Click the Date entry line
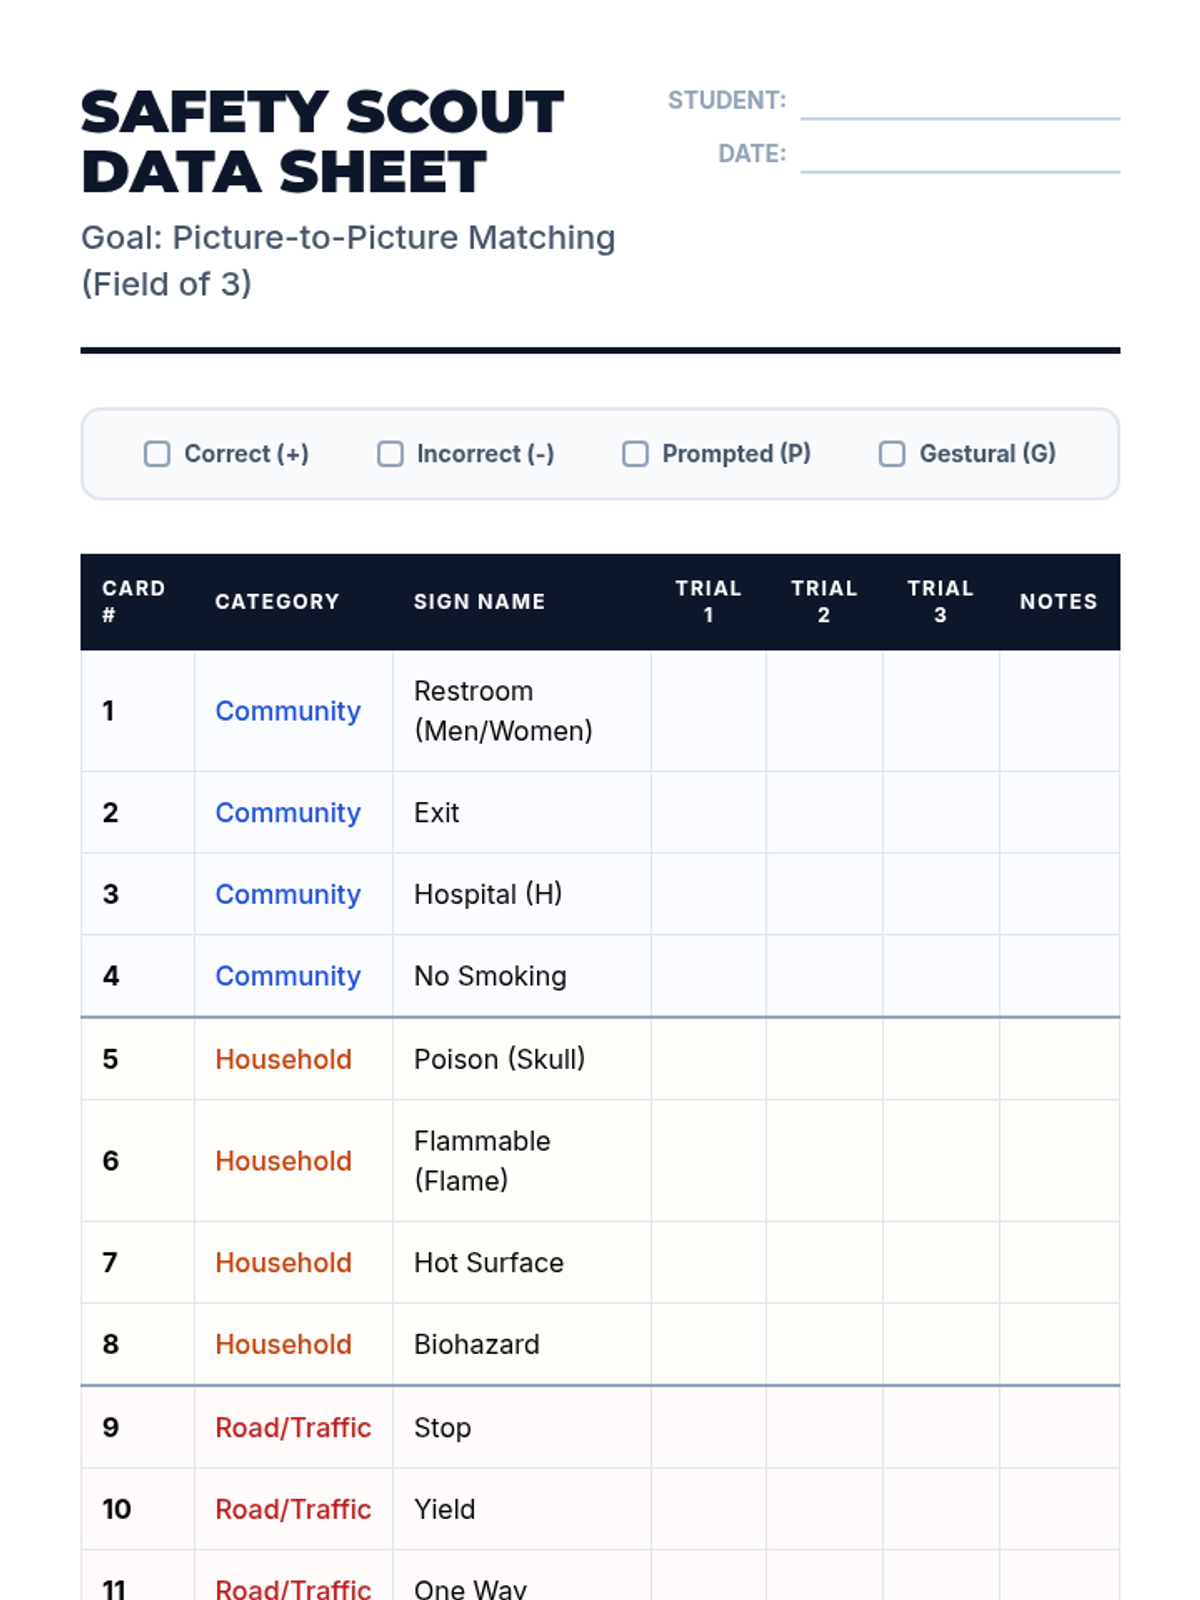Screen dimensions: 1200x1600 click(959, 157)
